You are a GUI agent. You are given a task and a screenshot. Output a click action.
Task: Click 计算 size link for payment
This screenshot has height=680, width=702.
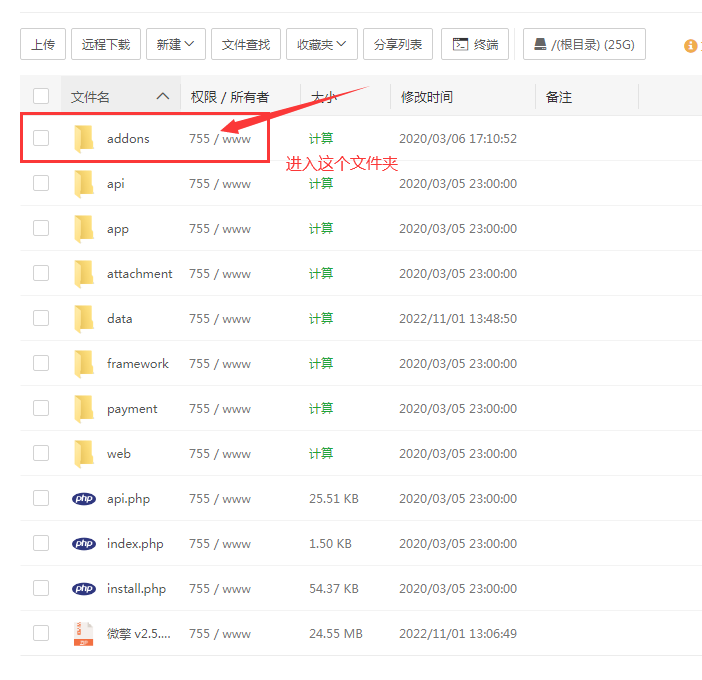pyautogui.click(x=321, y=408)
